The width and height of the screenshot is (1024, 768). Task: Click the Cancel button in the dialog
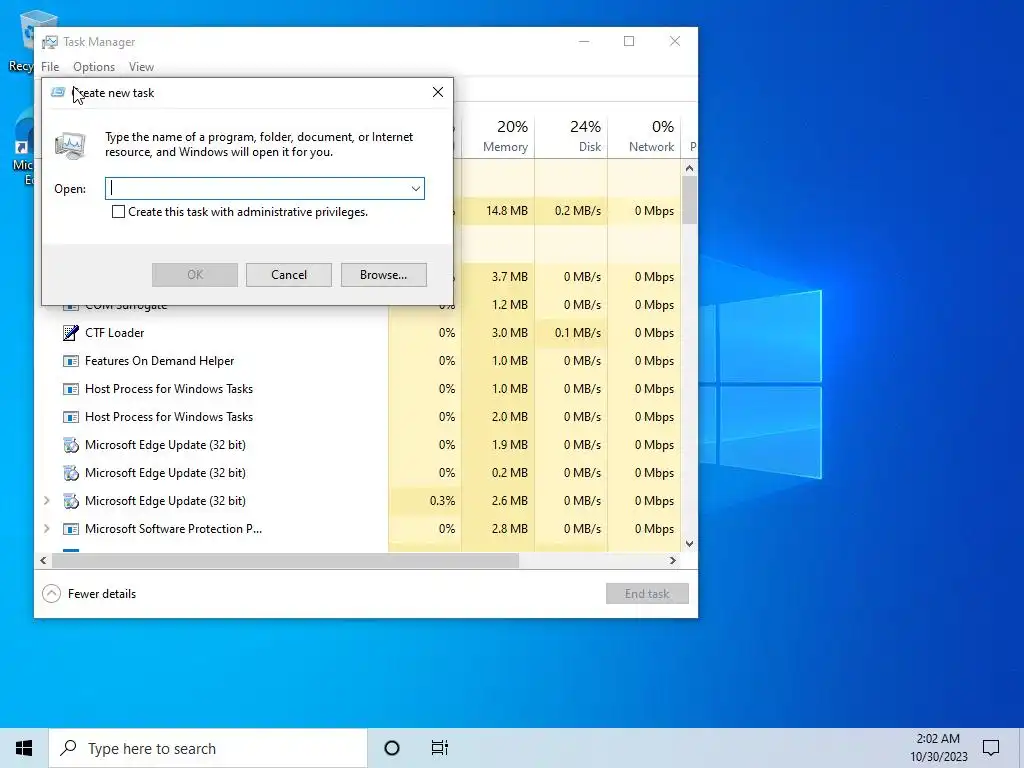(x=289, y=275)
